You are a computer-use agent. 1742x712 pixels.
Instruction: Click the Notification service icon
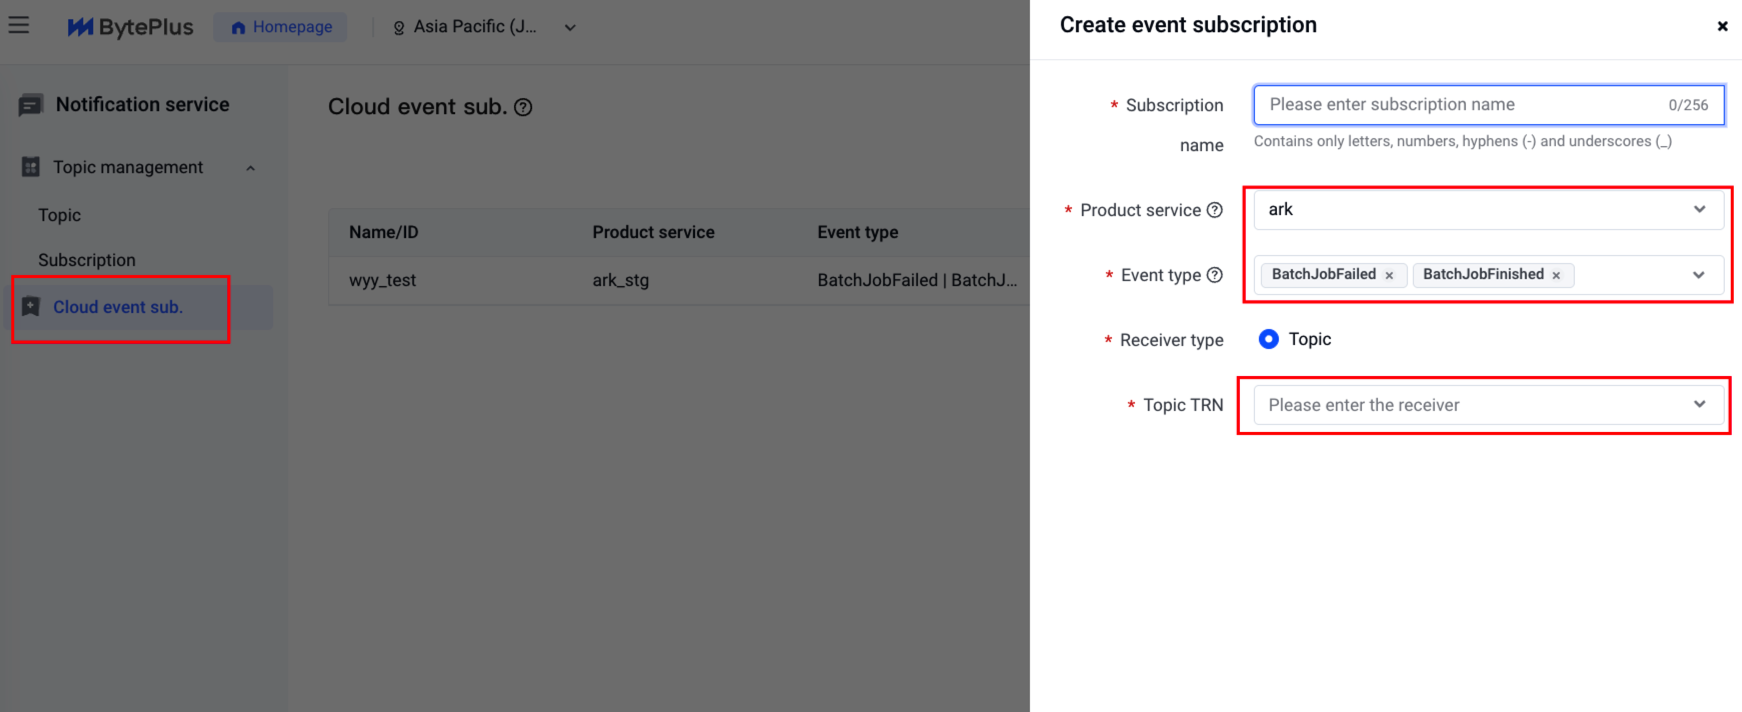click(x=31, y=105)
